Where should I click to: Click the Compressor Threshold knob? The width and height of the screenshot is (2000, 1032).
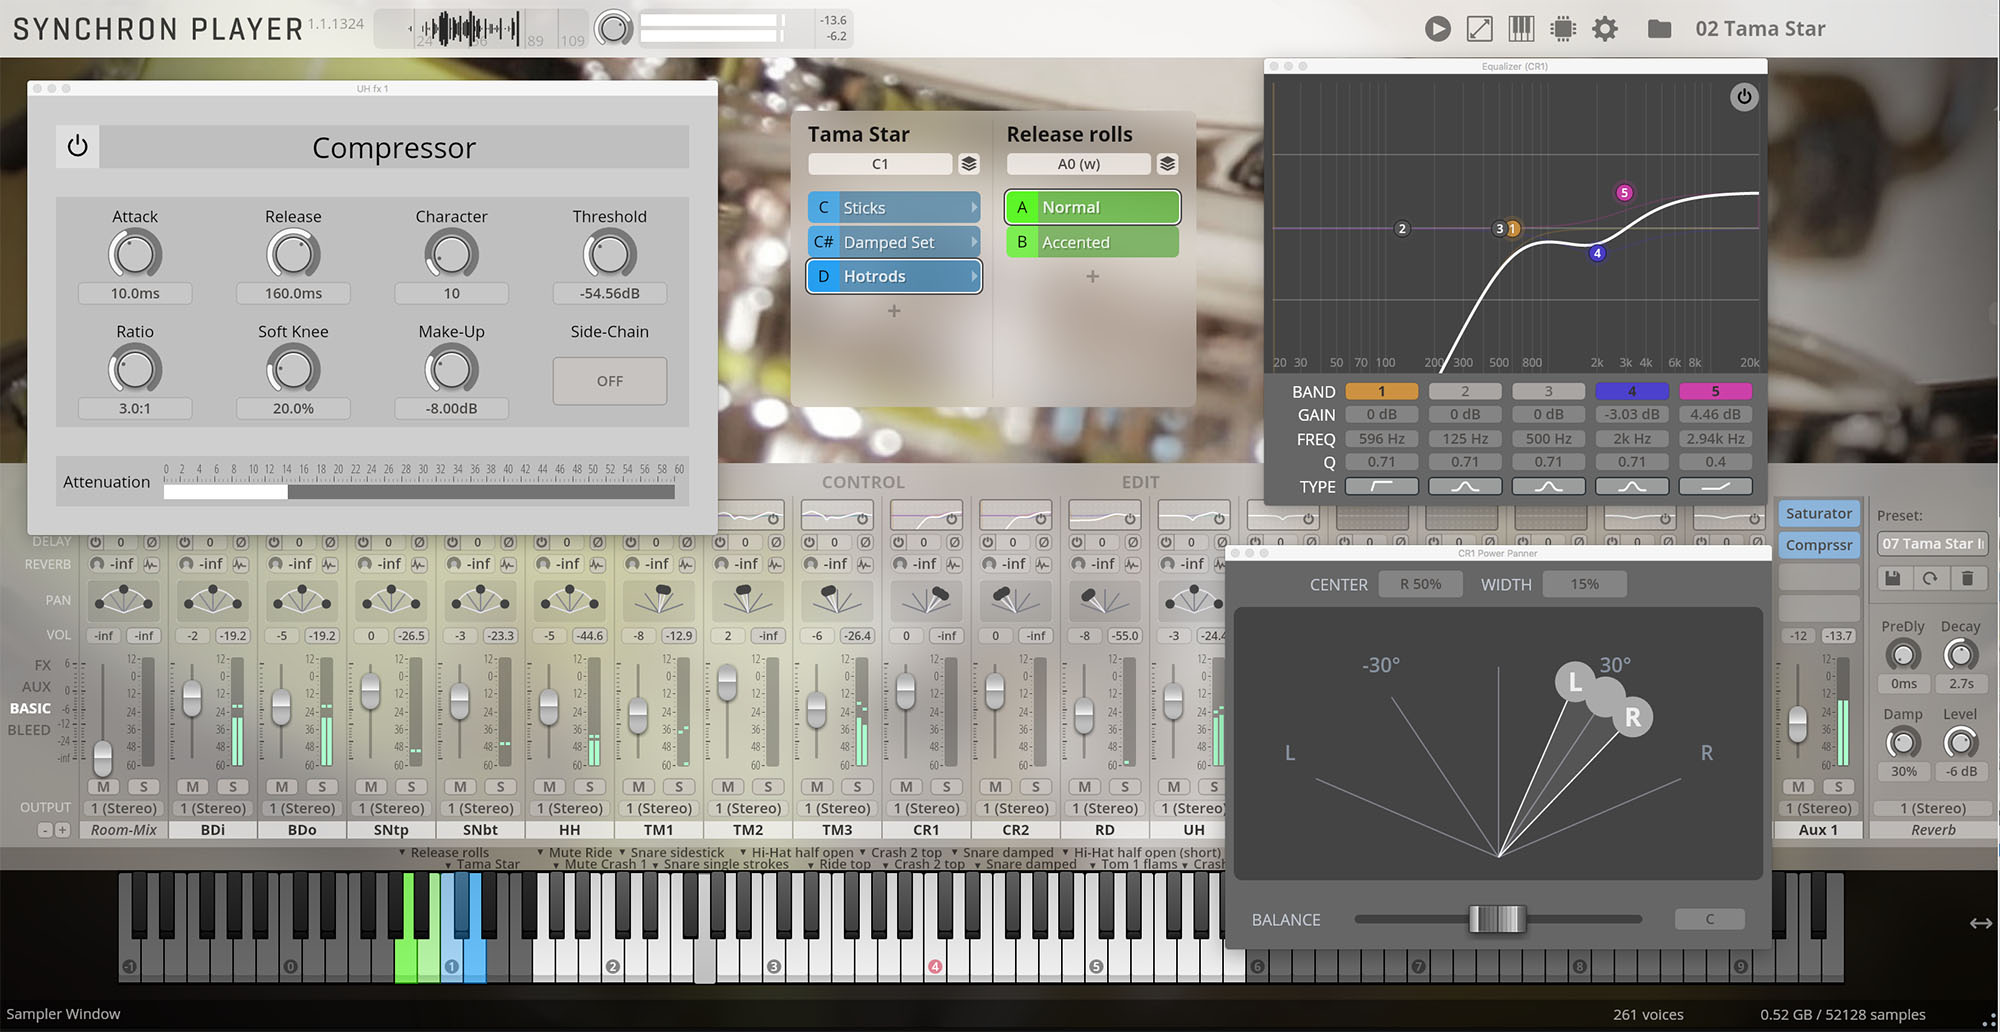pos(610,254)
